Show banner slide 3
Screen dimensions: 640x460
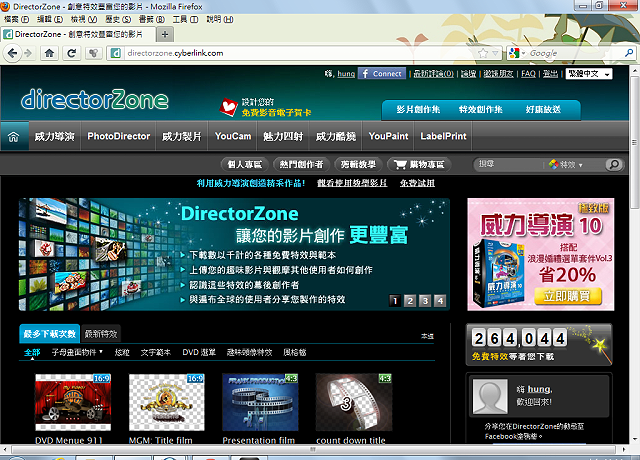pos(425,301)
